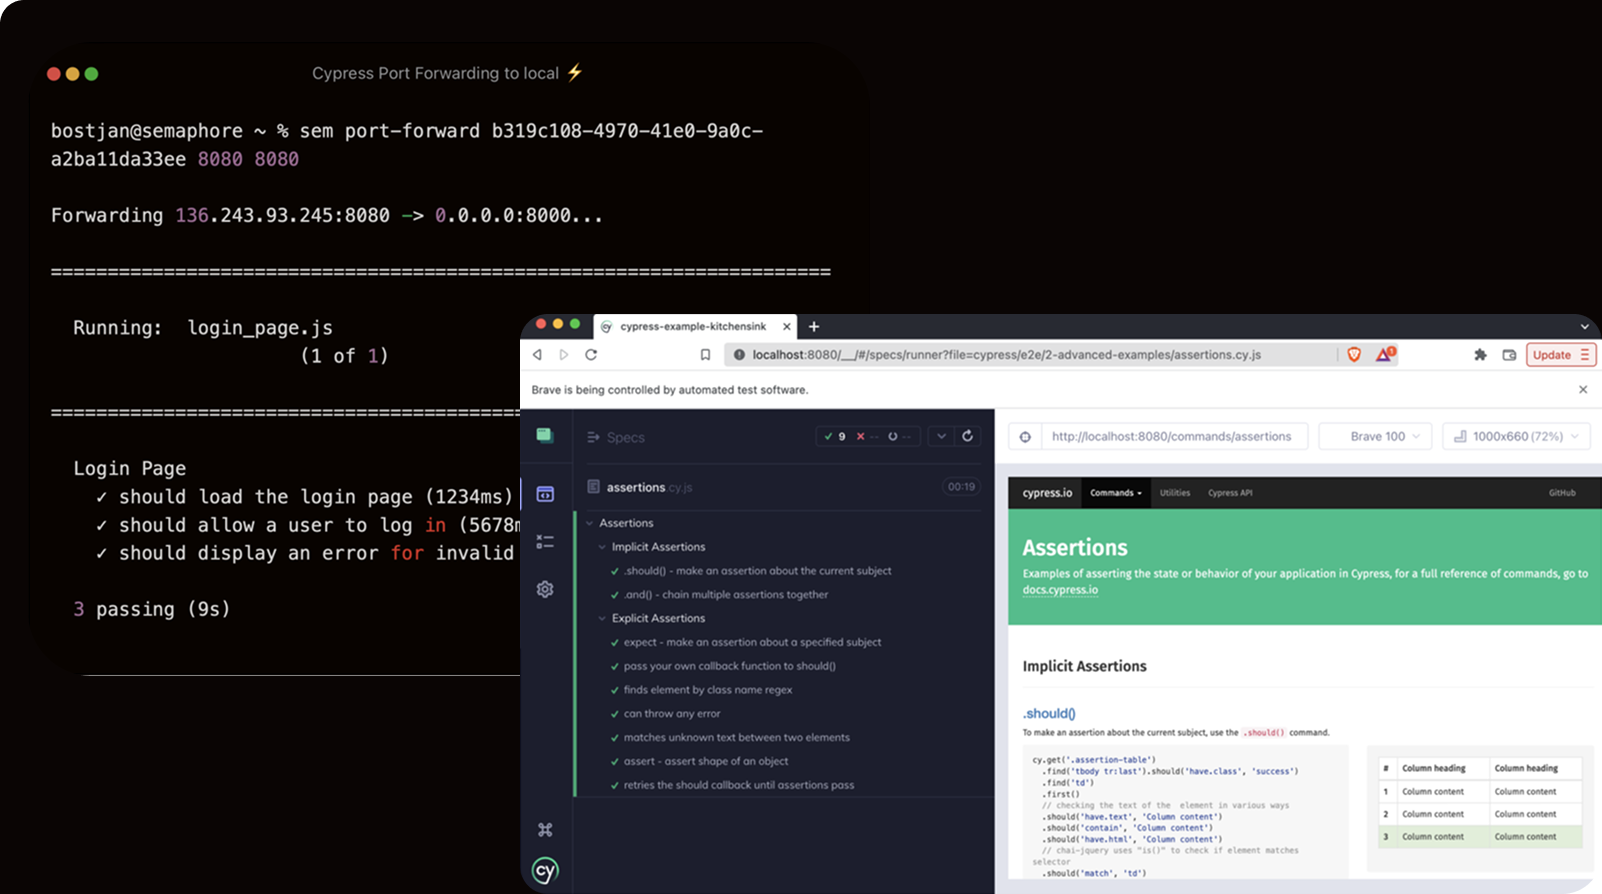Click 'Running: login_page.js' in the terminal
The height and width of the screenshot is (894, 1602).
(203, 328)
